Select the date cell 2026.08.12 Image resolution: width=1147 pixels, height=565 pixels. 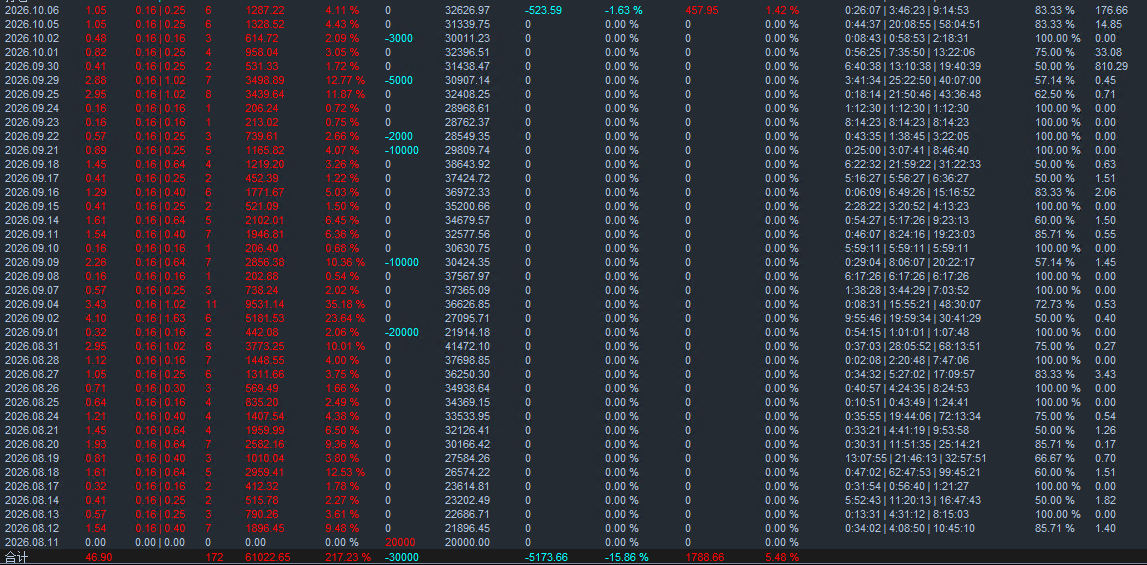pos(32,528)
